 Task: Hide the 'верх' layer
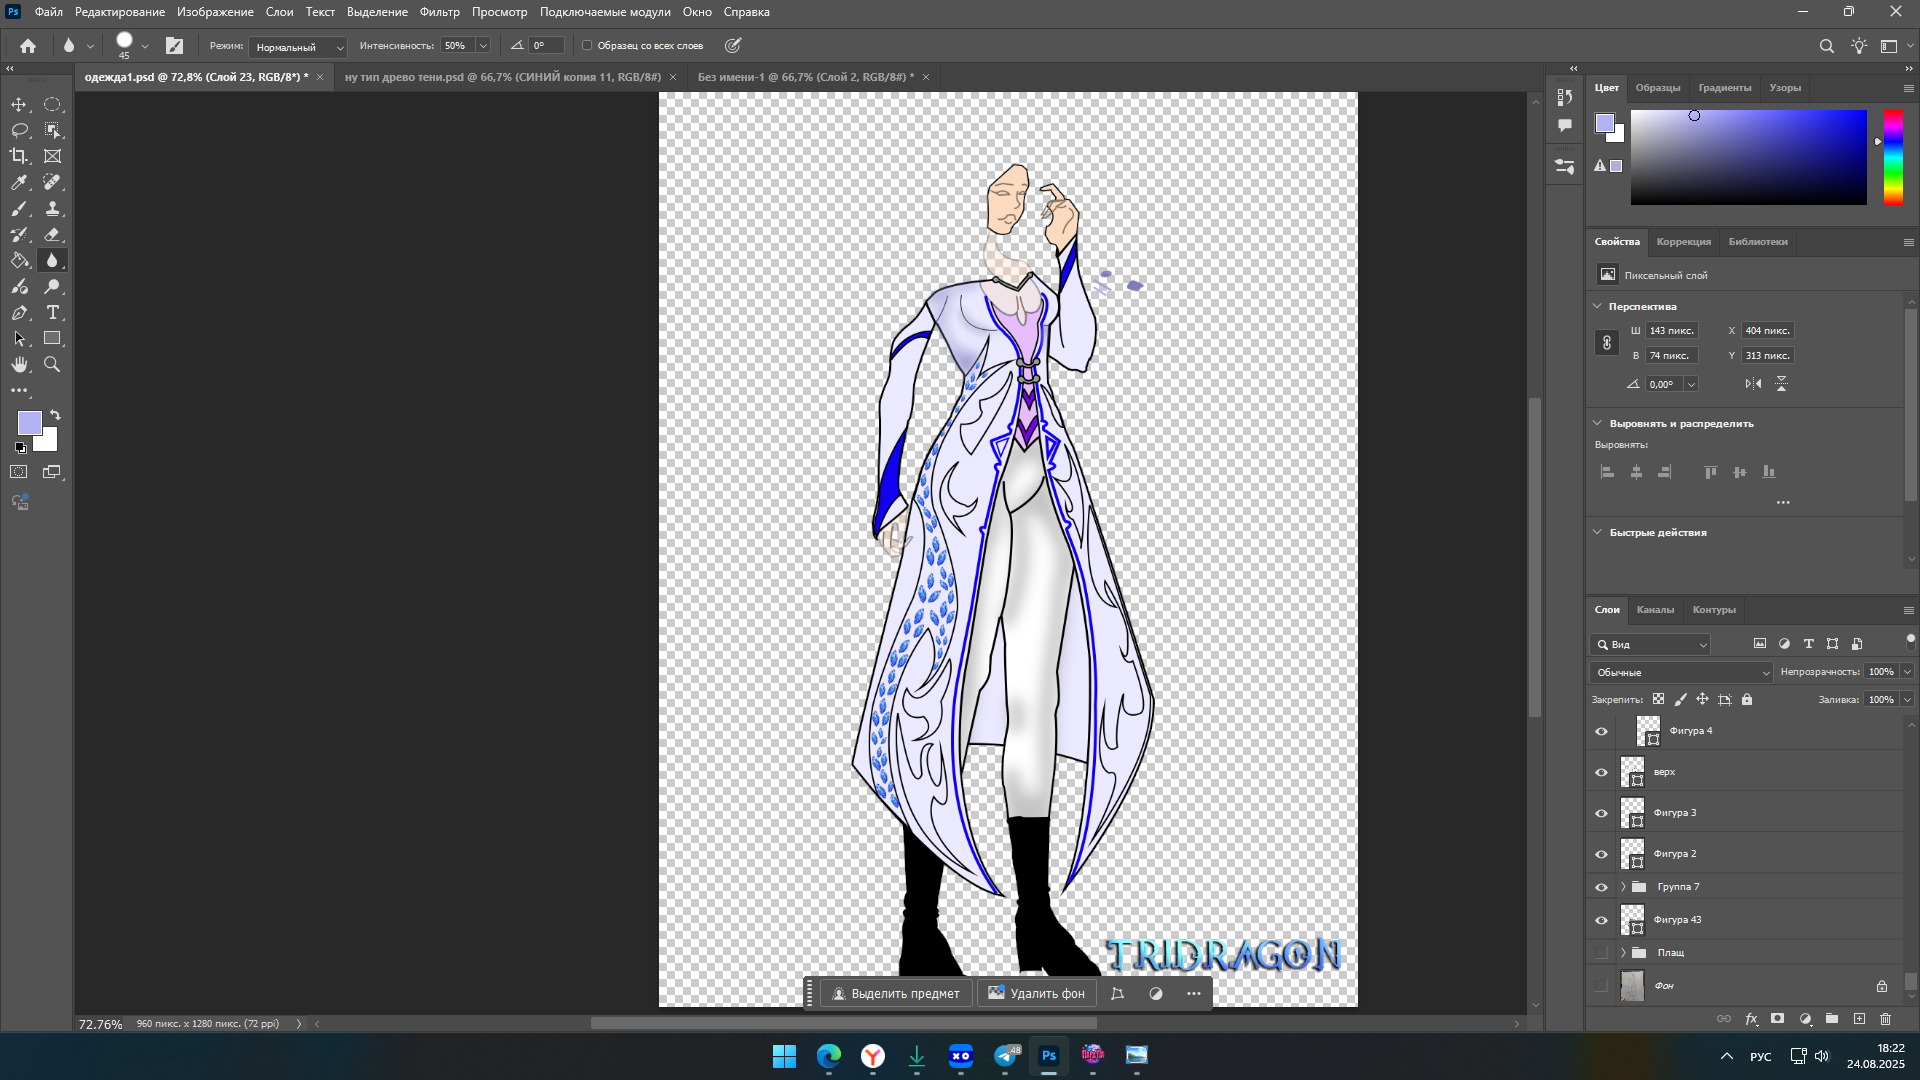click(1601, 772)
